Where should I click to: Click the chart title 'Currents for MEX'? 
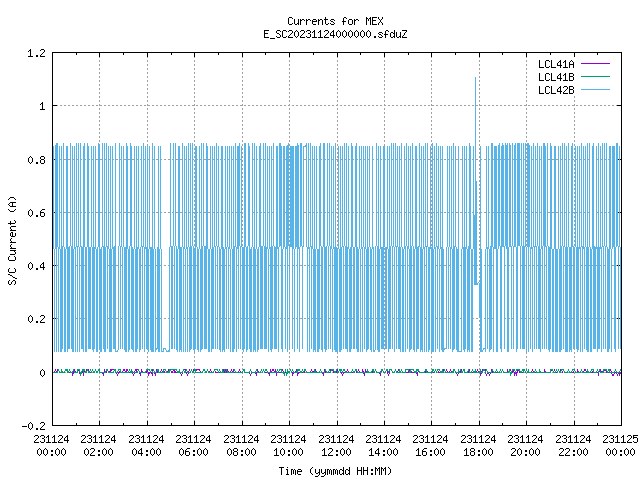(x=335, y=21)
